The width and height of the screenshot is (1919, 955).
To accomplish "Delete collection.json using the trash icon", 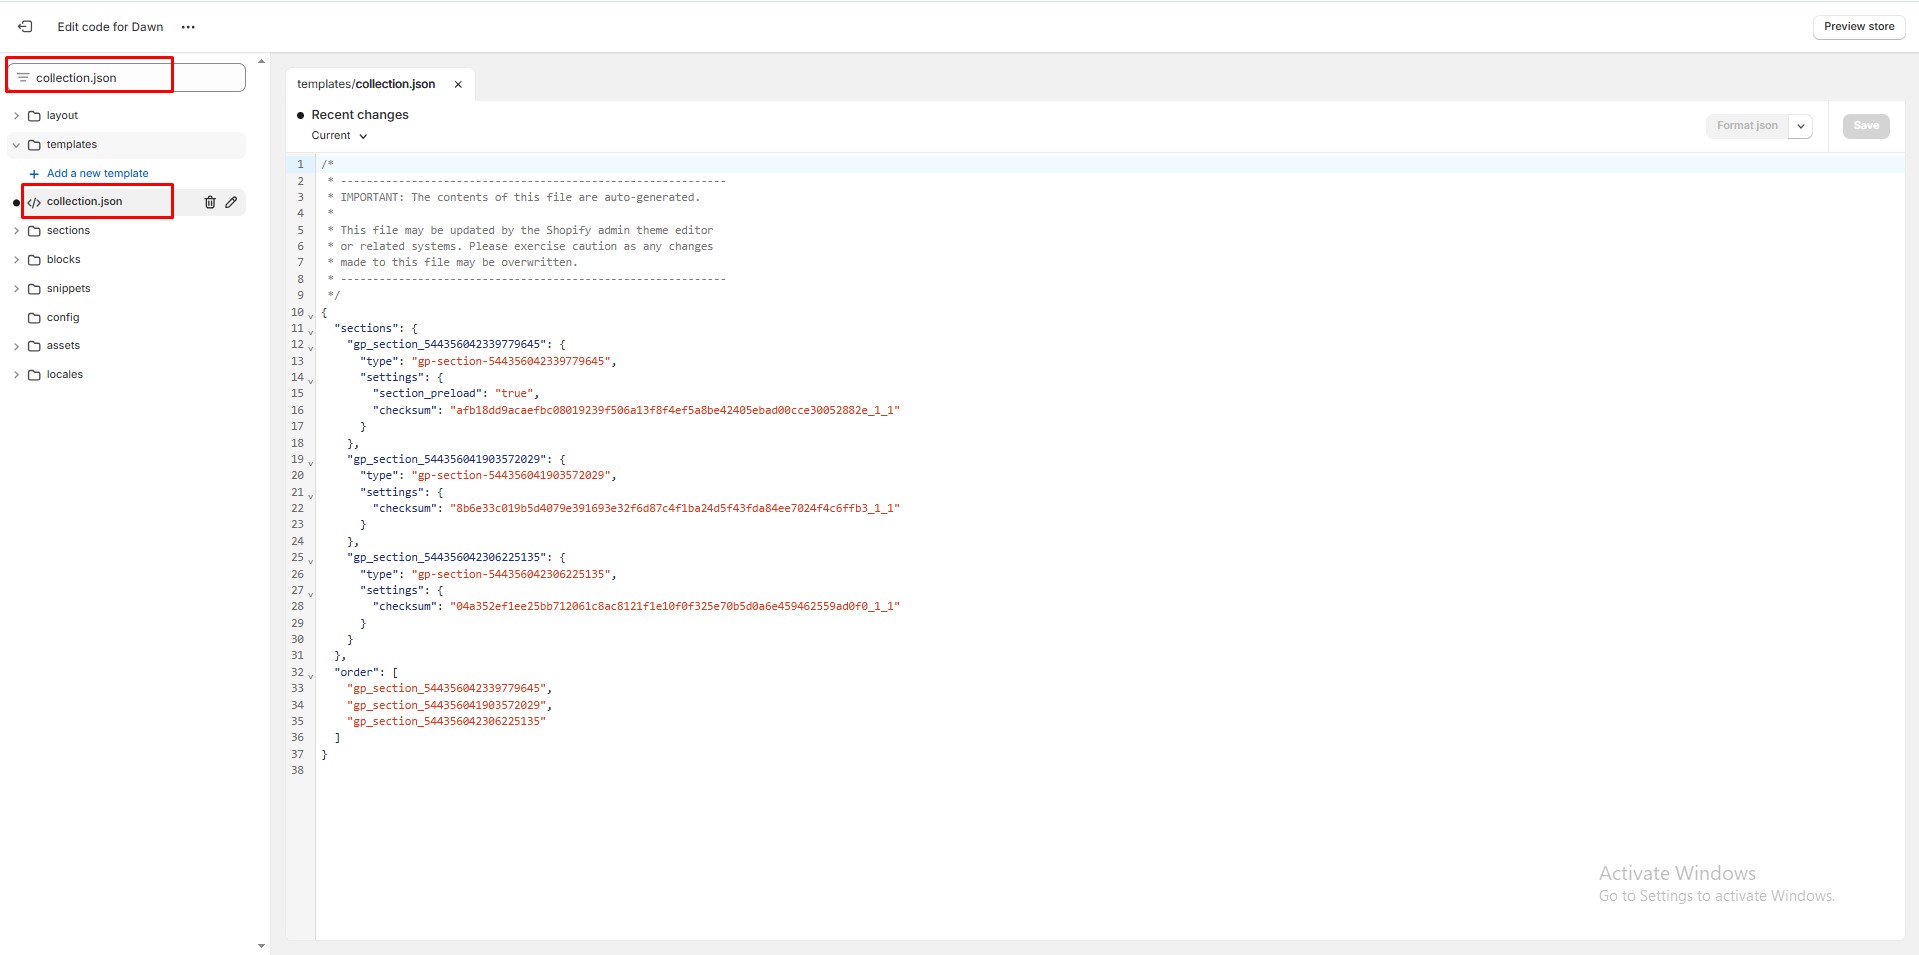I will [x=209, y=202].
